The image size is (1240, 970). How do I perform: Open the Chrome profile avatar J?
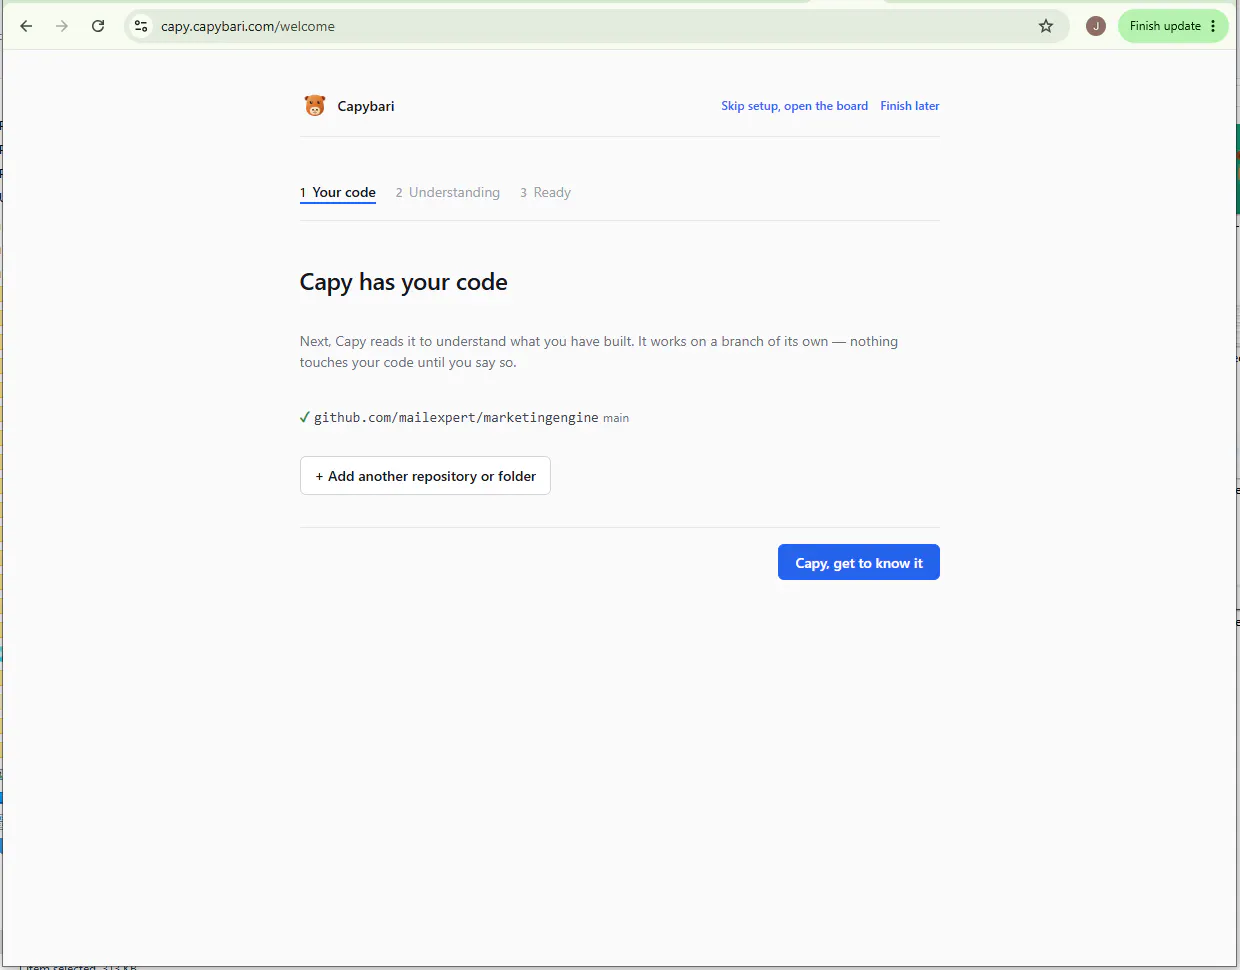click(1096, 26)
